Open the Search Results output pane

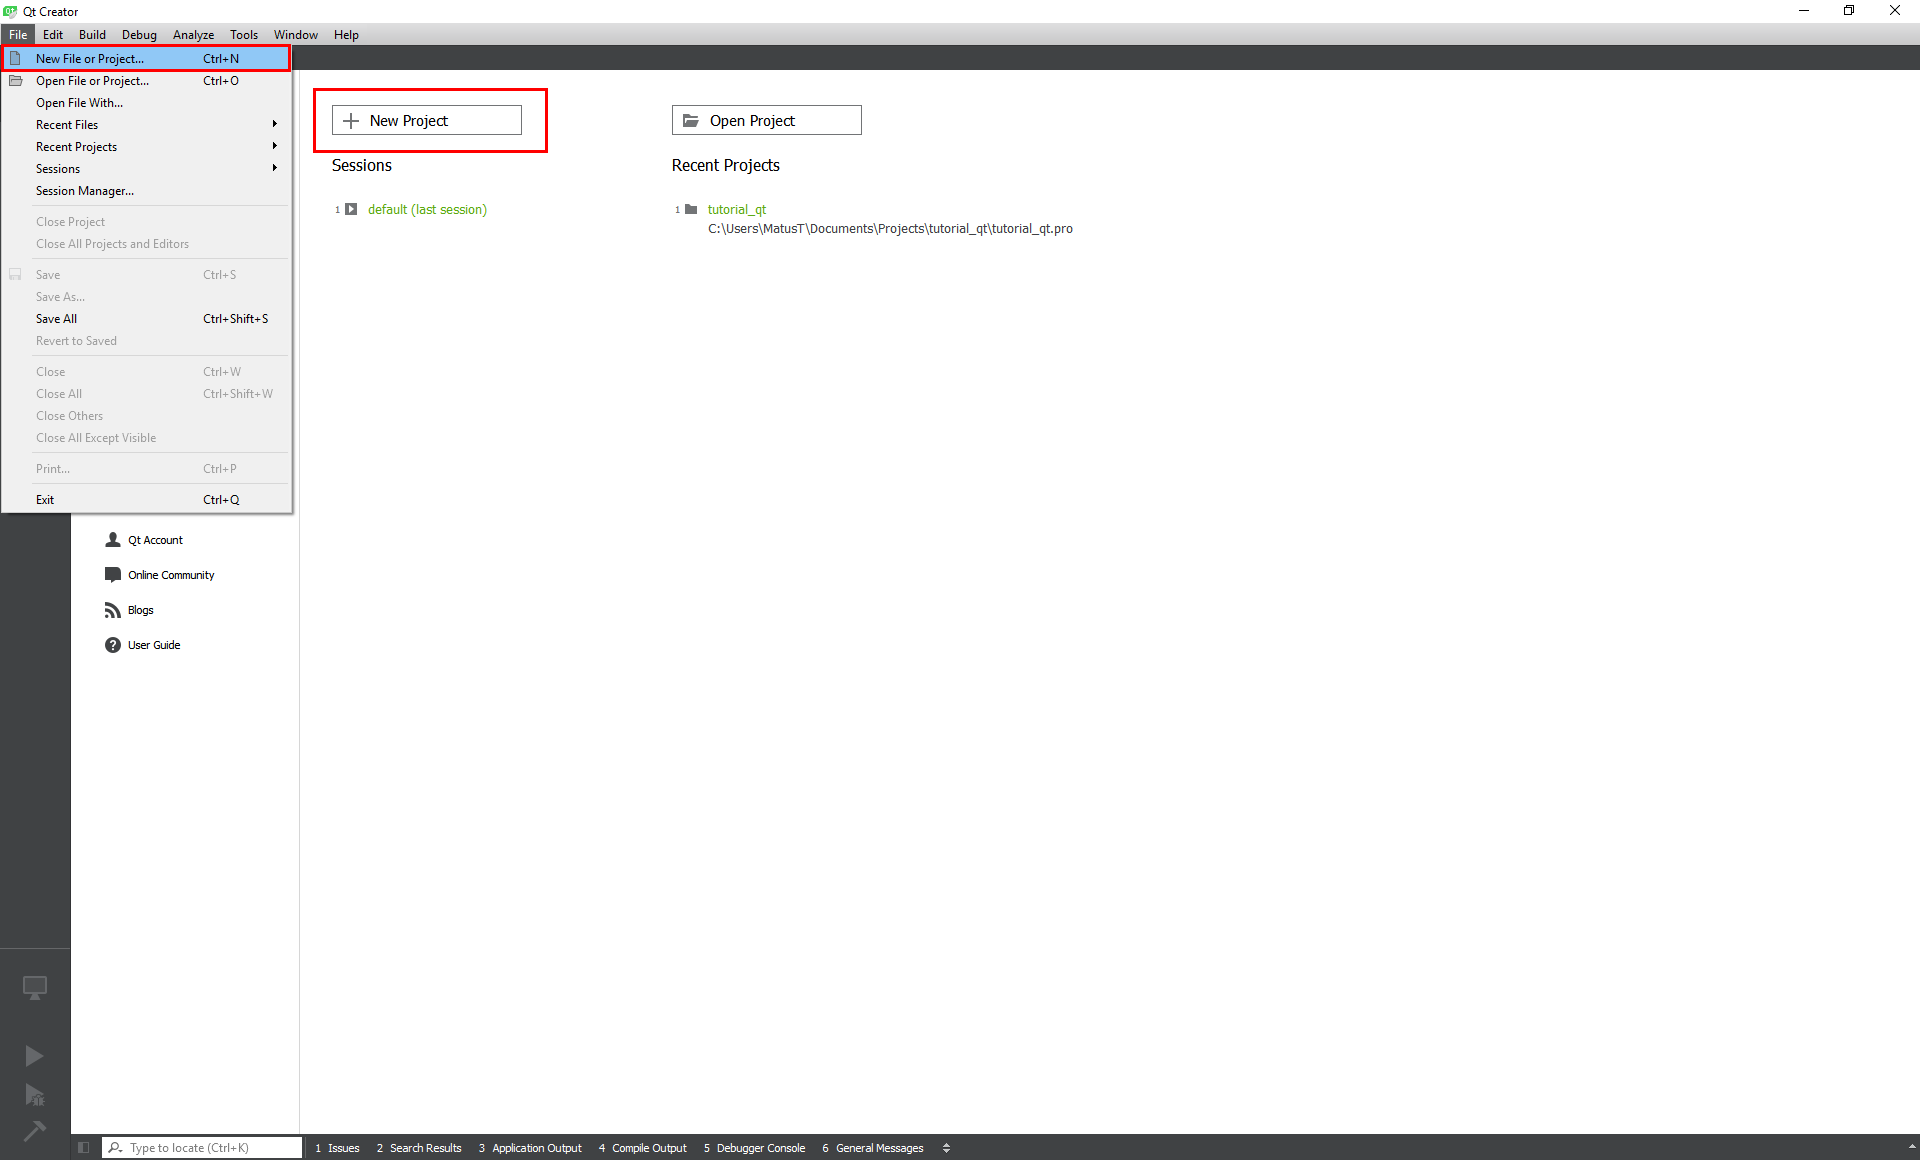click(x=419, y=1148)
